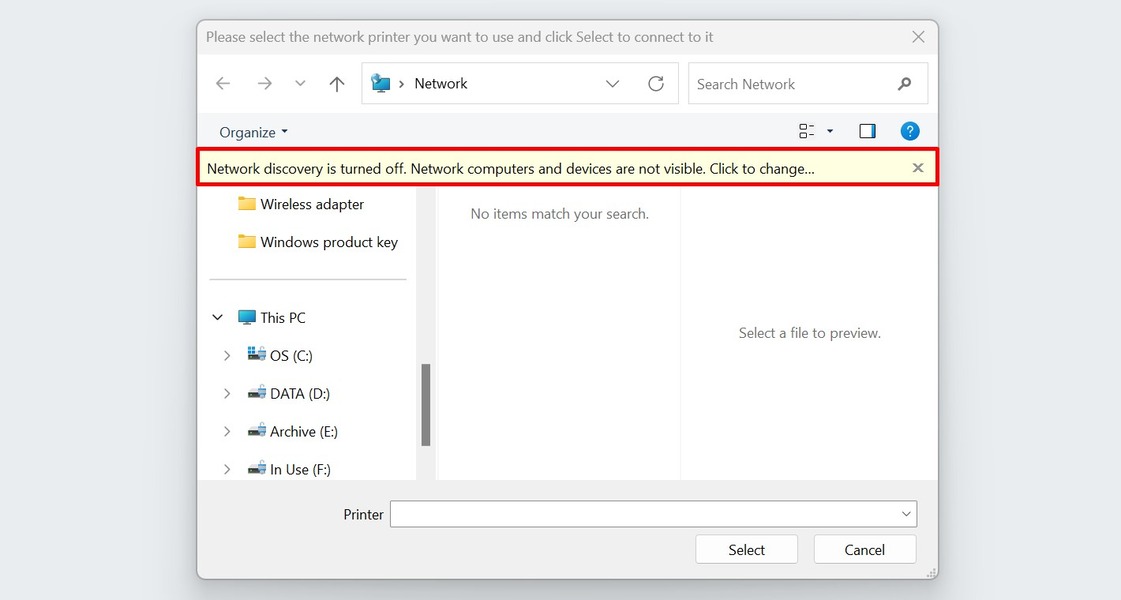This screenshot has height=600, width=1121.
Task: Dismiss the network discovery notification
Action: pos(917,167)
